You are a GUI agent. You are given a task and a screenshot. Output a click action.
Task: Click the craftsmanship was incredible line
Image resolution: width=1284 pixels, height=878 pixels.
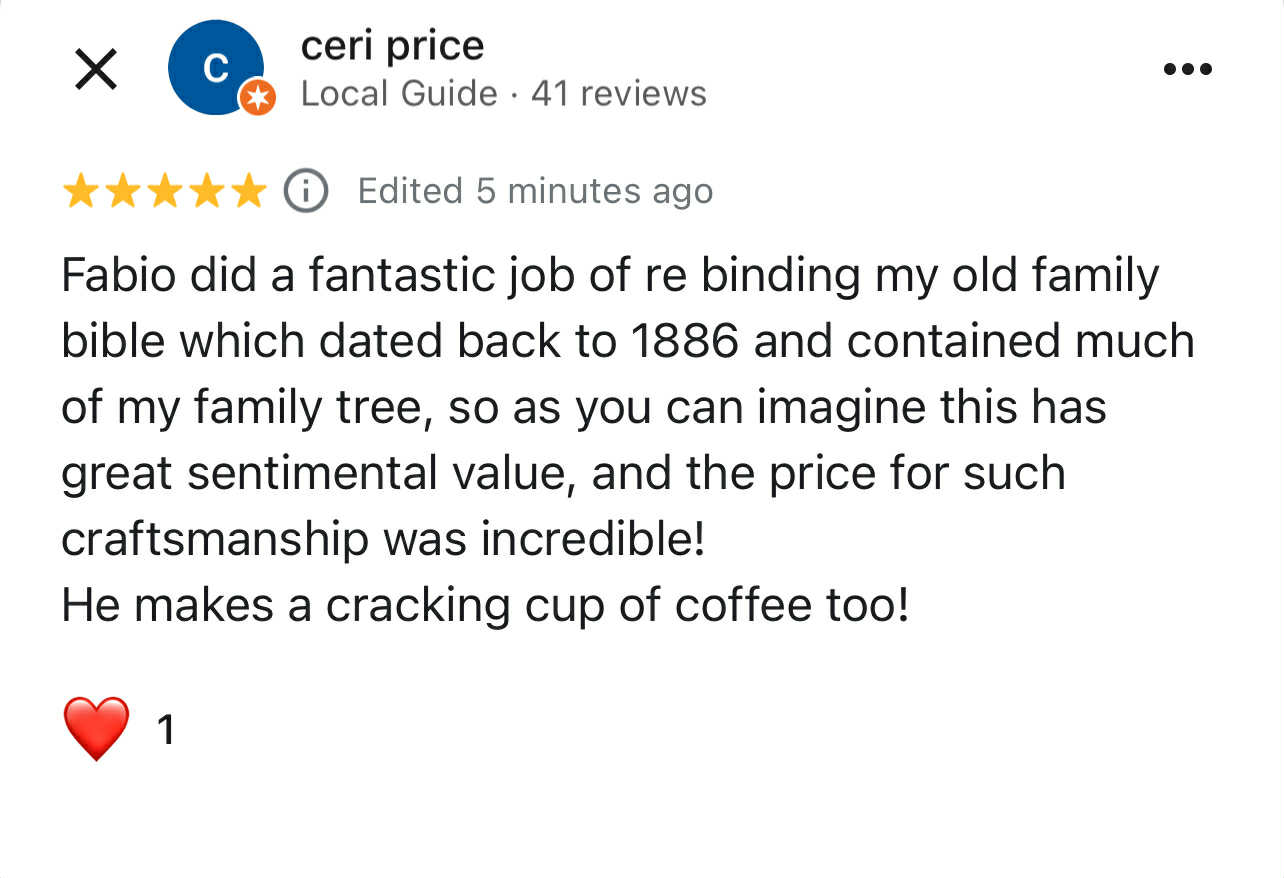(383, 540)
